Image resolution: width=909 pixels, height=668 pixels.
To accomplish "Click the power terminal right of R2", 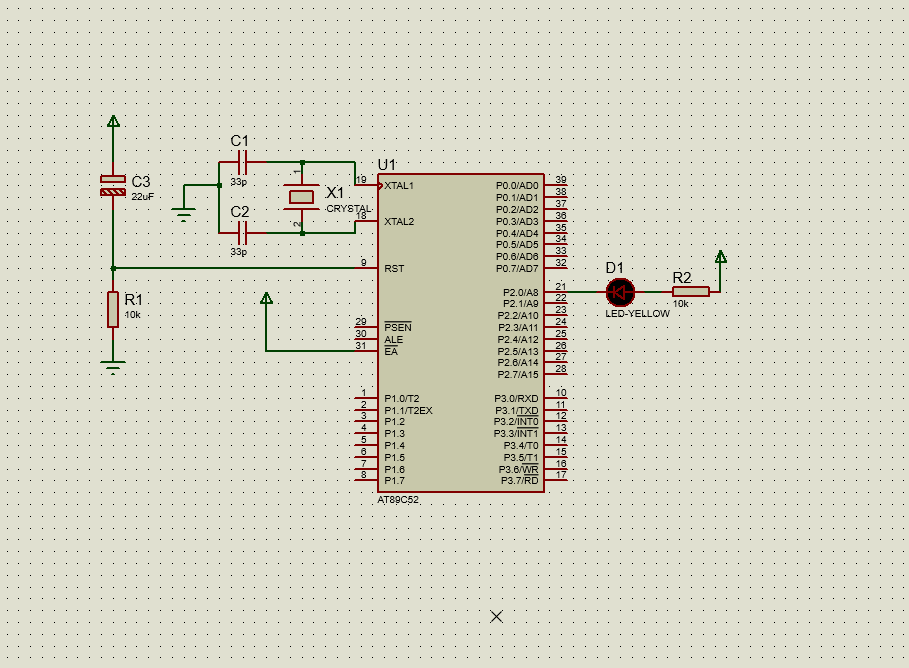I will [721, 256].
